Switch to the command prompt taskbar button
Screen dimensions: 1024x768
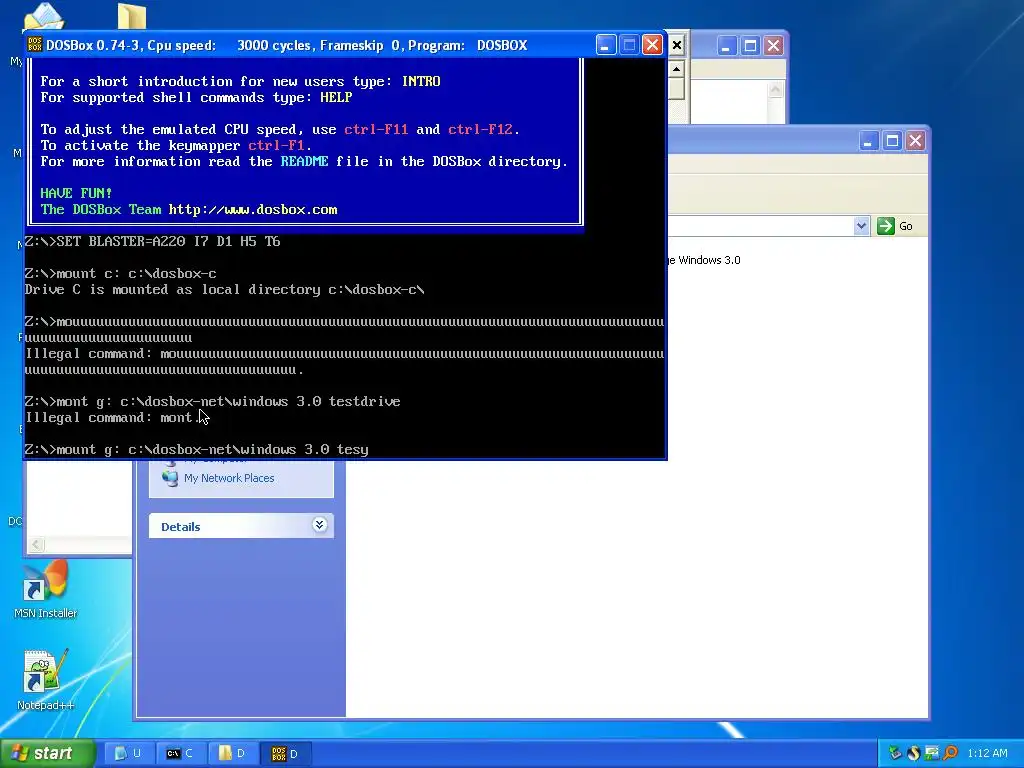click(180, 753)
